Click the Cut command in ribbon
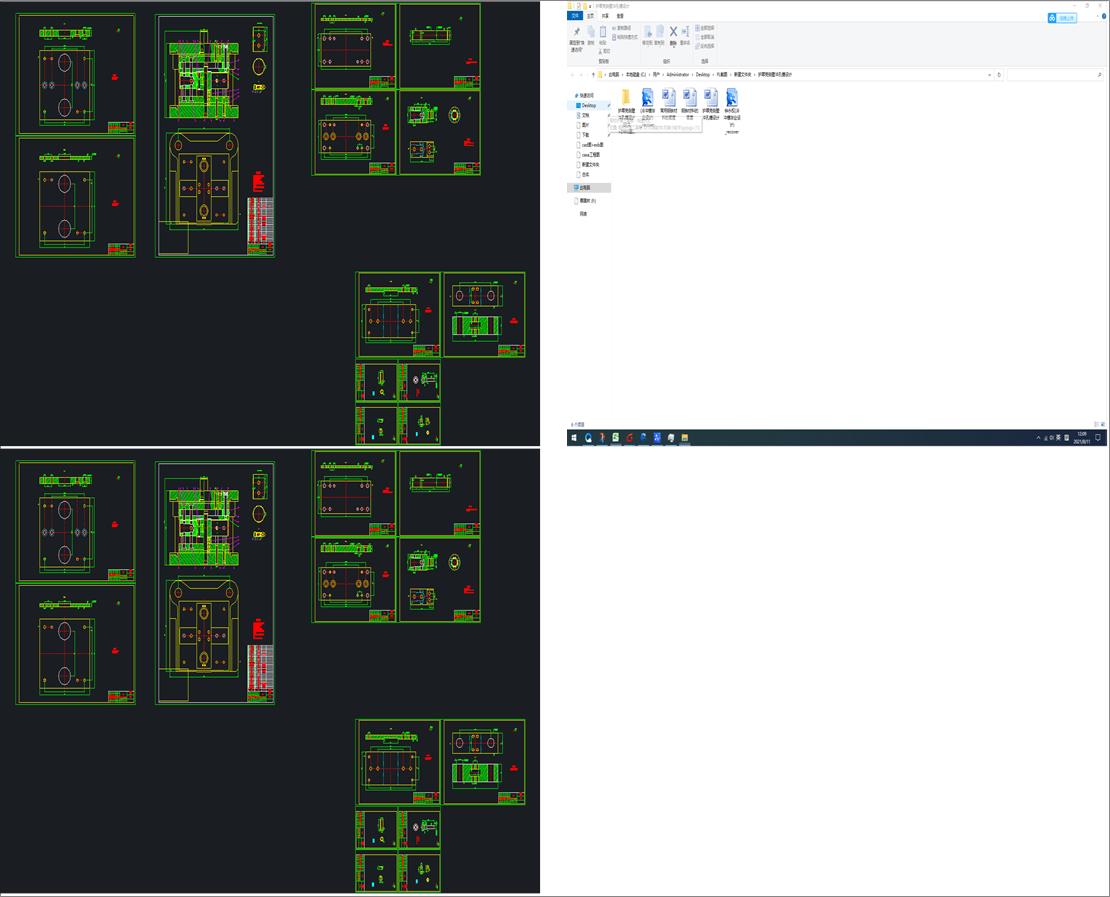This screenshot has width=1110, height=897. pos(605,51)
